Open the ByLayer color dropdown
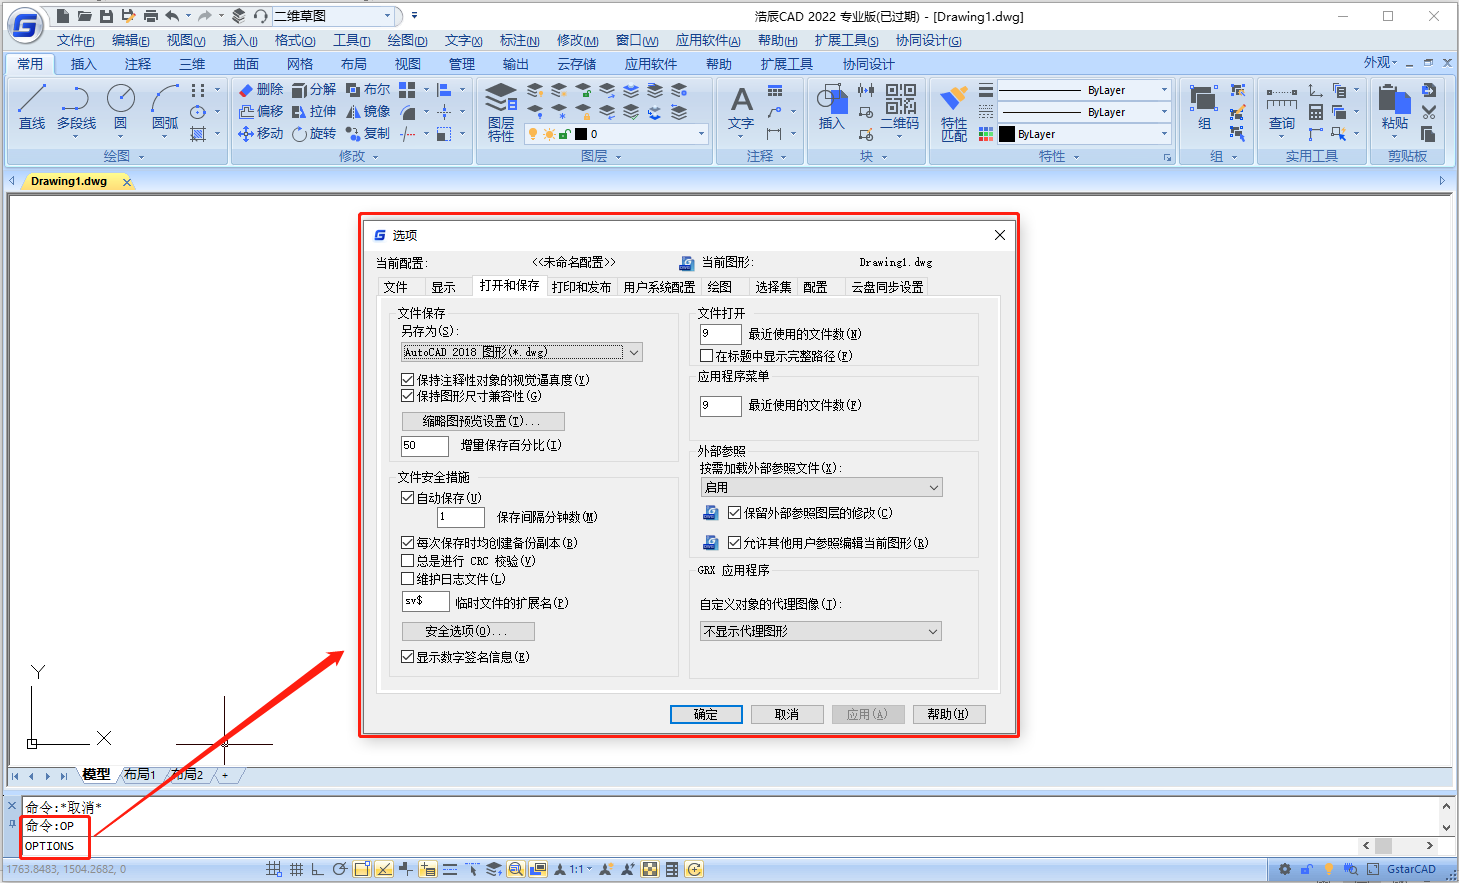 [1084, 134]
